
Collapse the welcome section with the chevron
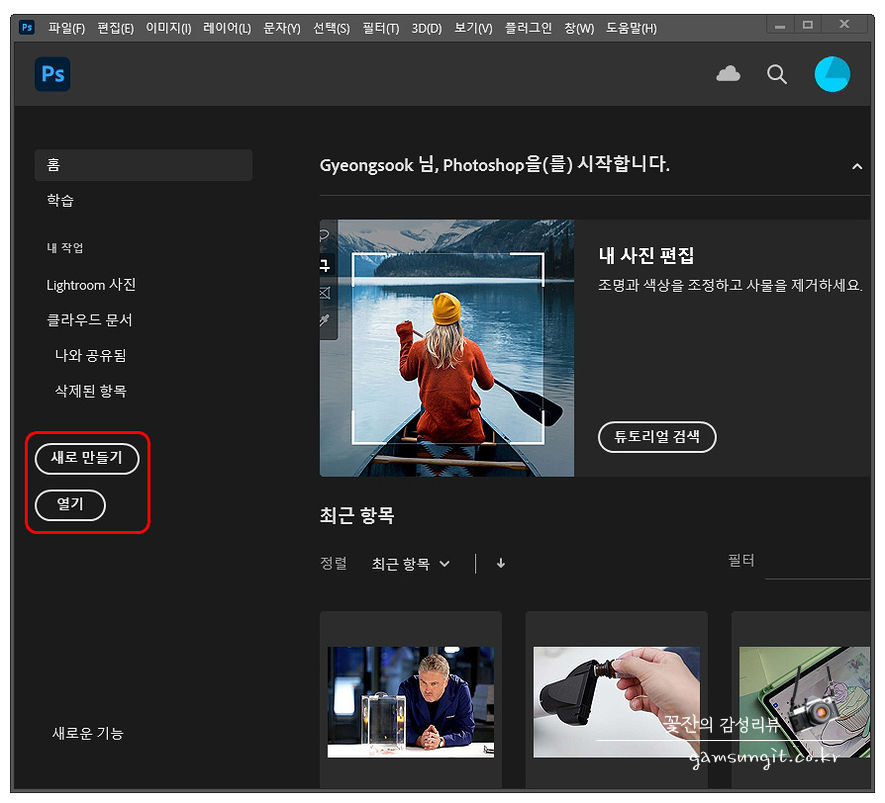click(857, 166)
